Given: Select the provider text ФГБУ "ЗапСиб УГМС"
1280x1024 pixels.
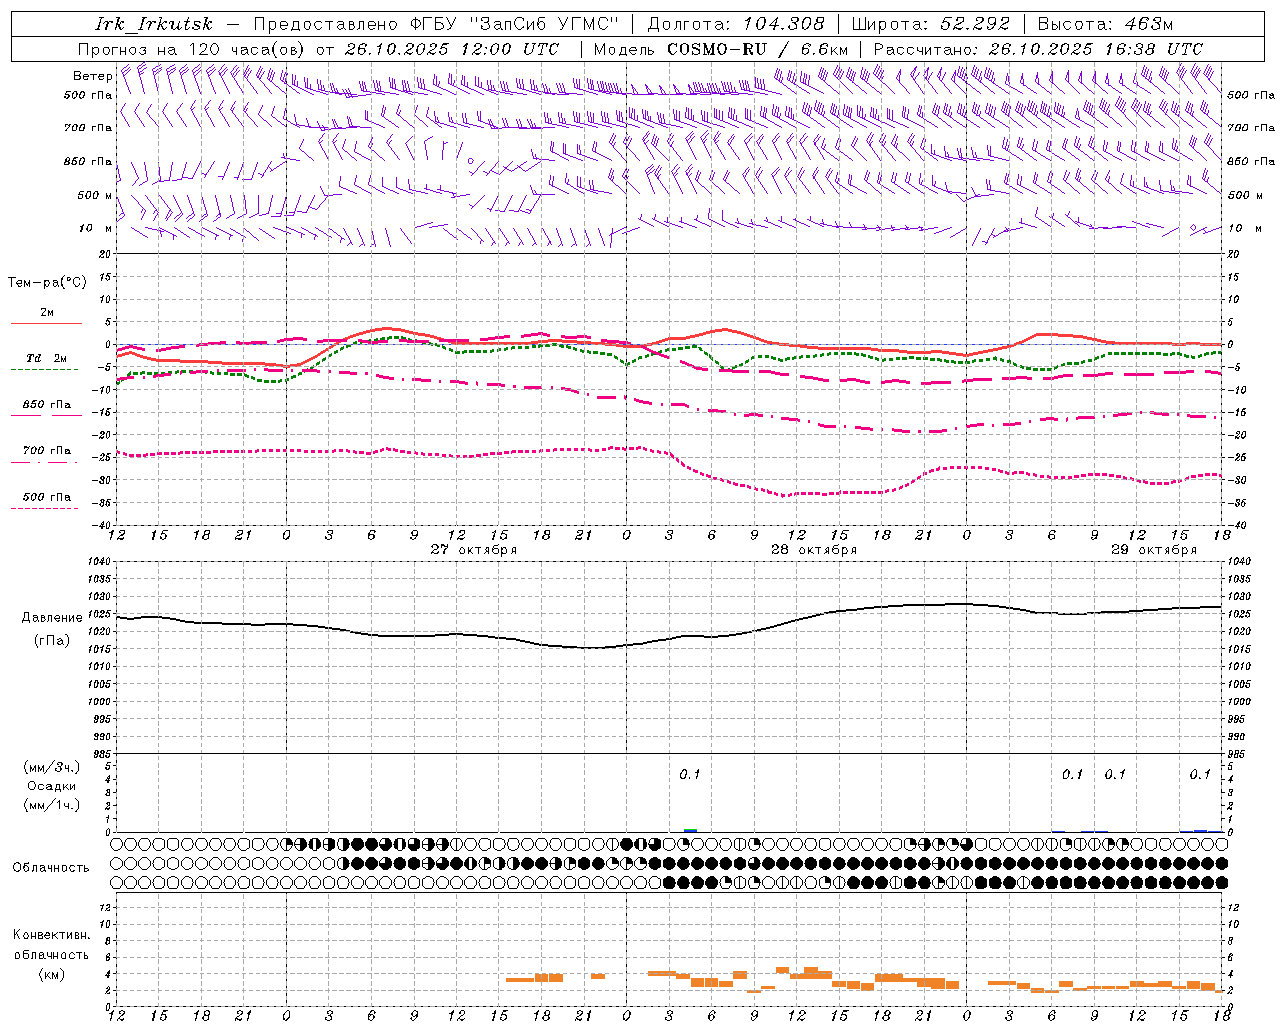Looking at the screenshot, I should pos(515,24).
